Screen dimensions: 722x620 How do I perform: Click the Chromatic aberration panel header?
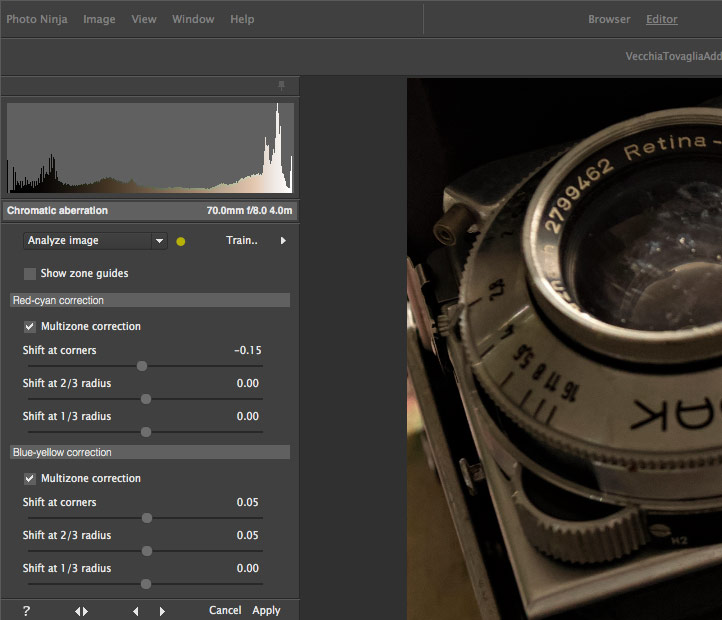click(x=150, y=211)
